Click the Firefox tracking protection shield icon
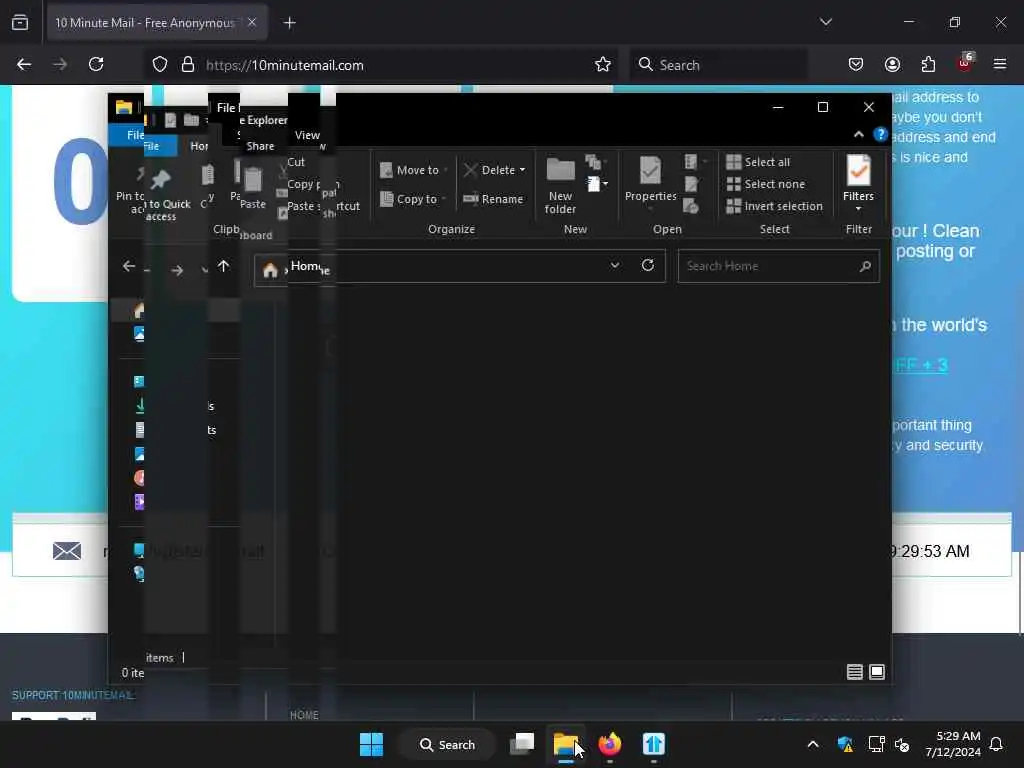Image resolution: width=1024 pixels, height=768 pixels. (160, 65)
